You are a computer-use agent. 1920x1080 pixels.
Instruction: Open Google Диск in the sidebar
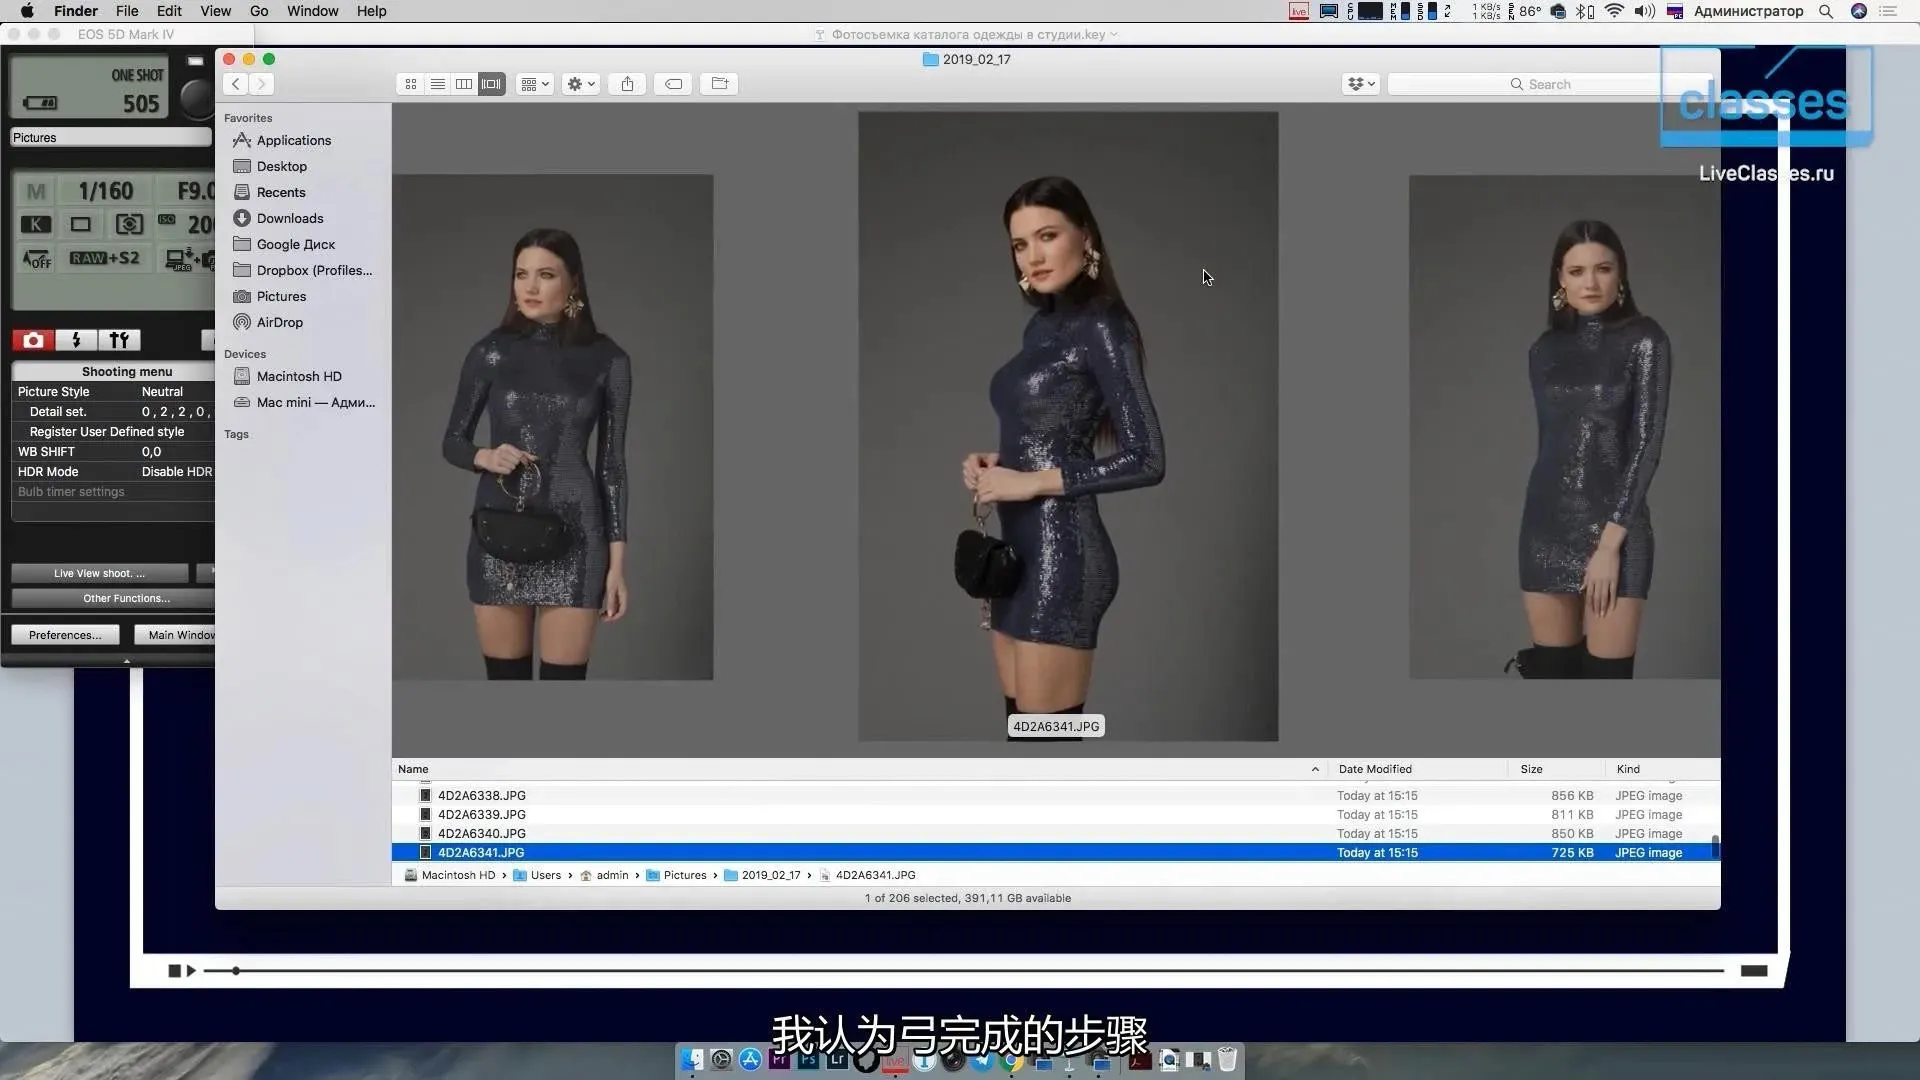(x=296, y=245)
